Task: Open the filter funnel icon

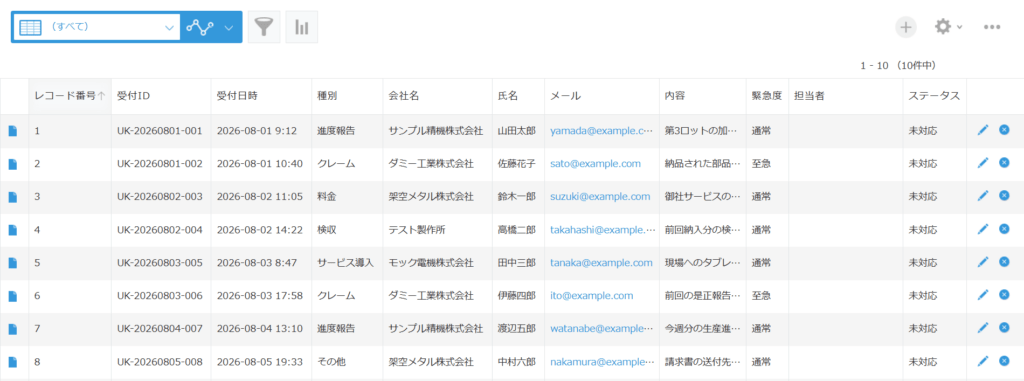Action: (x=264, y=27)
